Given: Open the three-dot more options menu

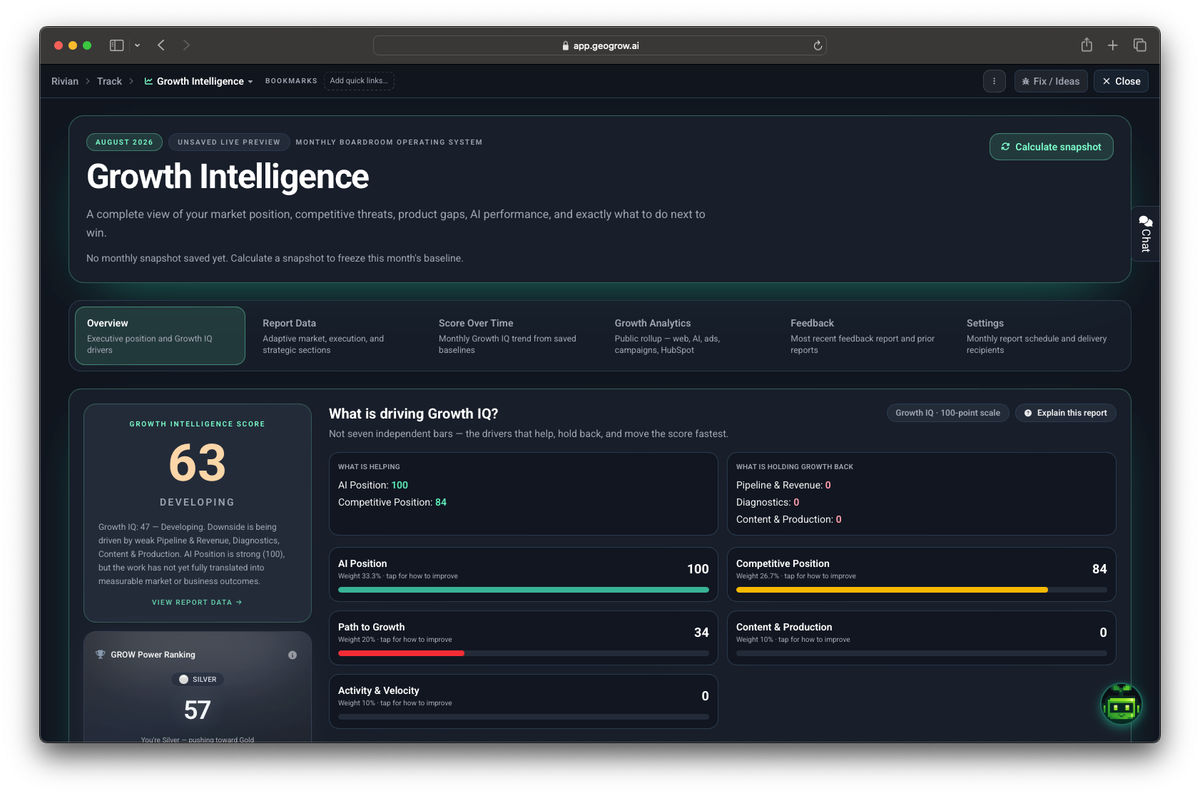Looking at the screenshot, I should point(994,81).
